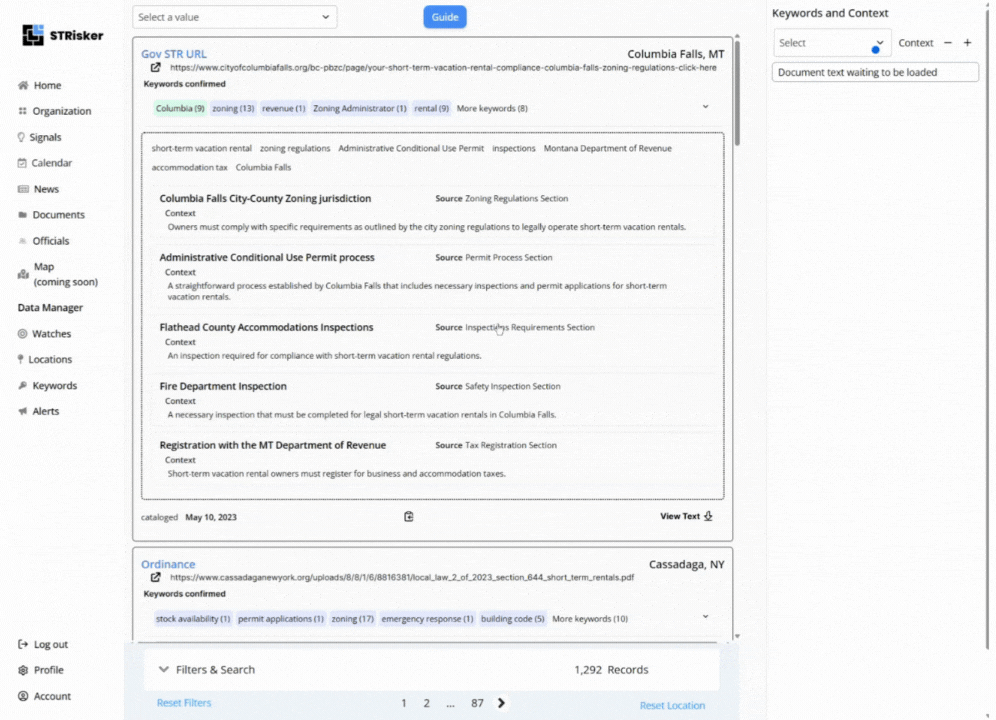Click 'Administrative Conditional Use Permit process' heading

point(267,257)
